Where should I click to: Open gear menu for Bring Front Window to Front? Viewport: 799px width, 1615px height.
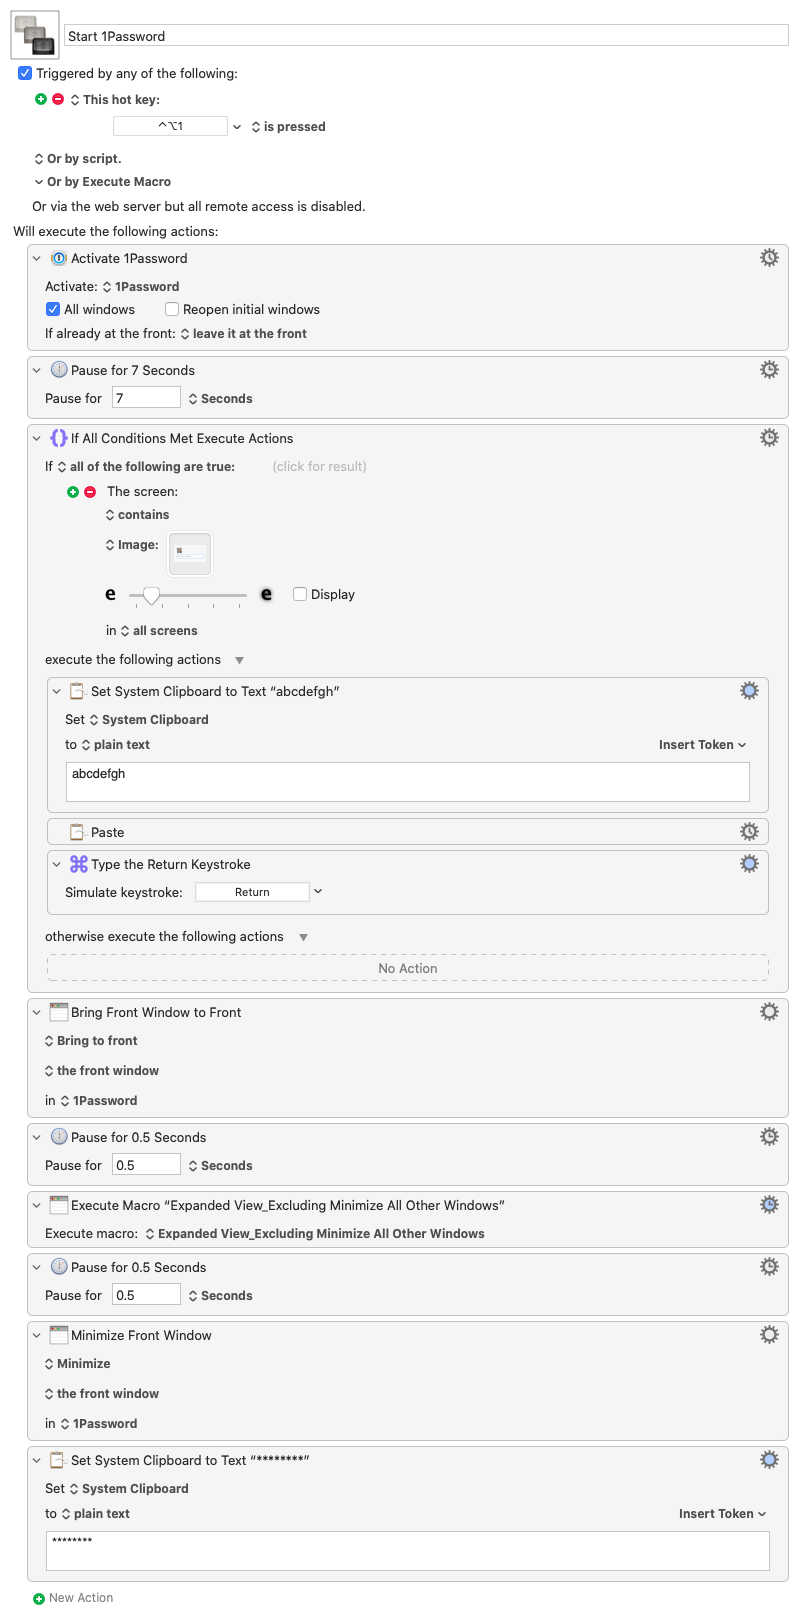[769, 1012]
